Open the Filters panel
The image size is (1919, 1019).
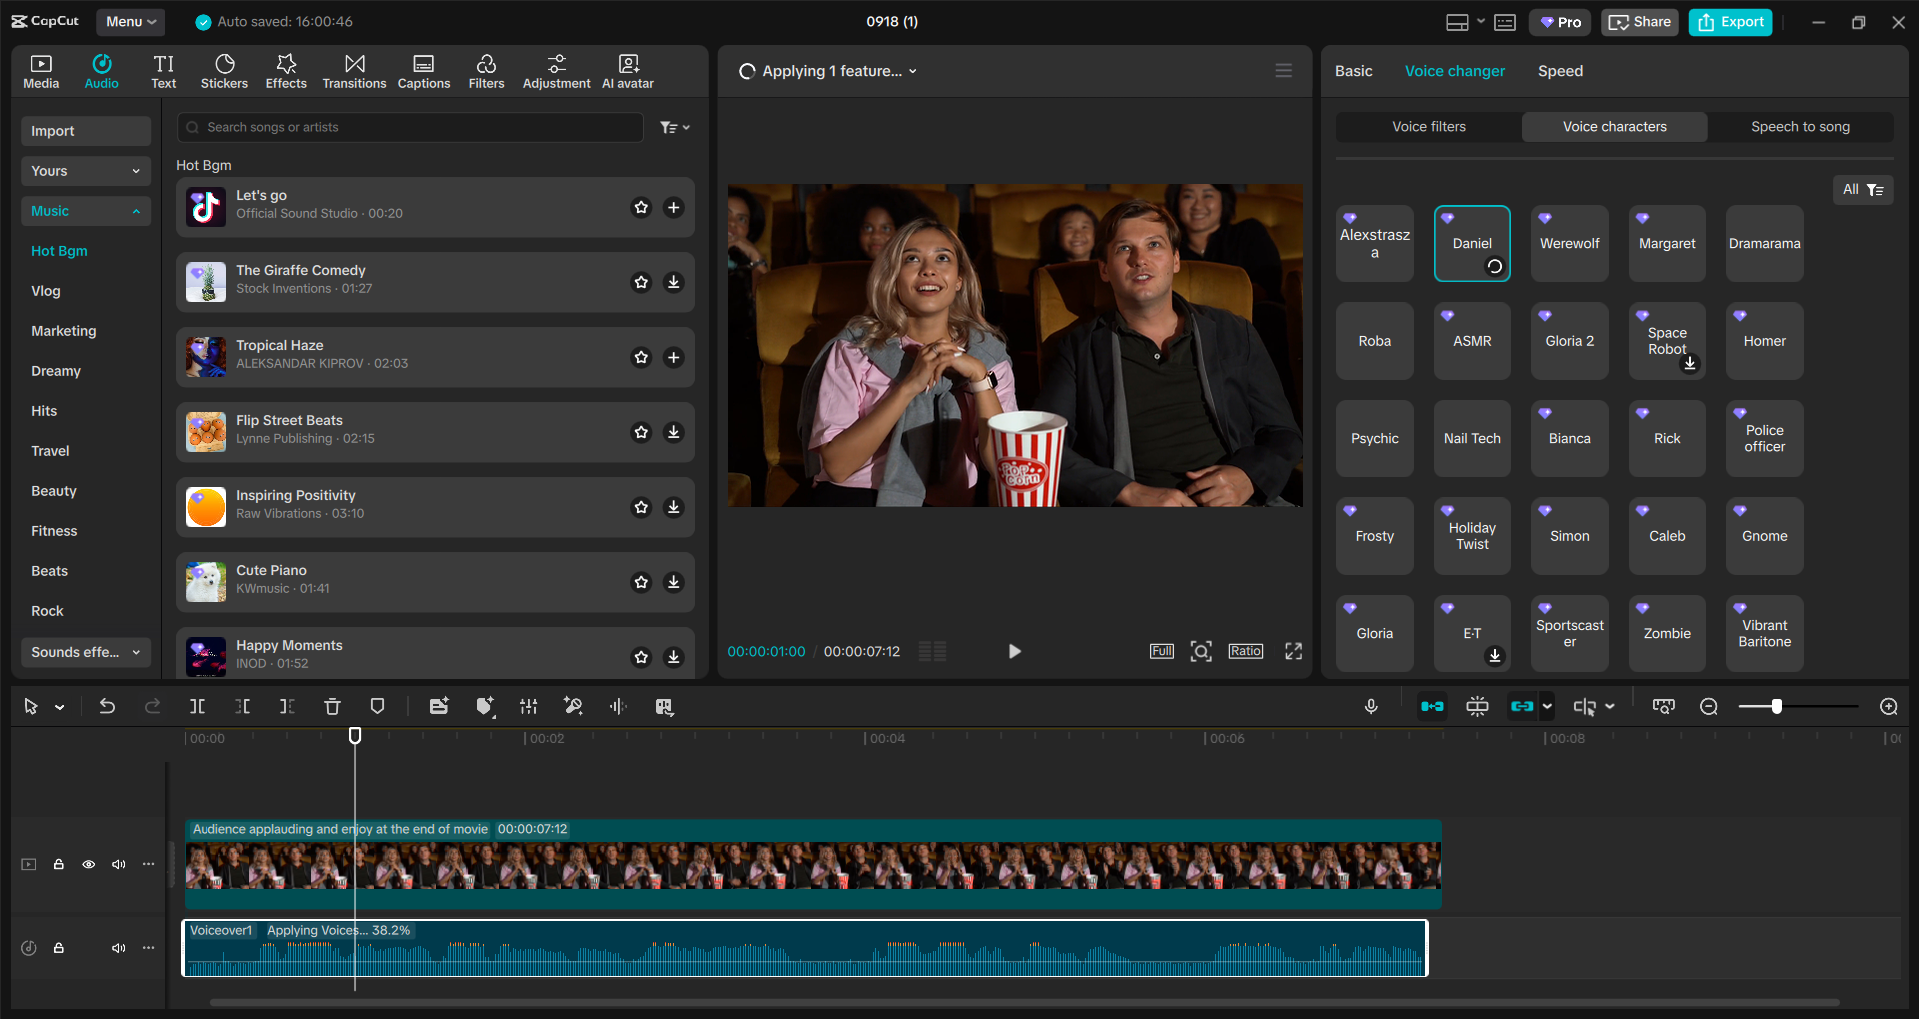tap(486, 70)
